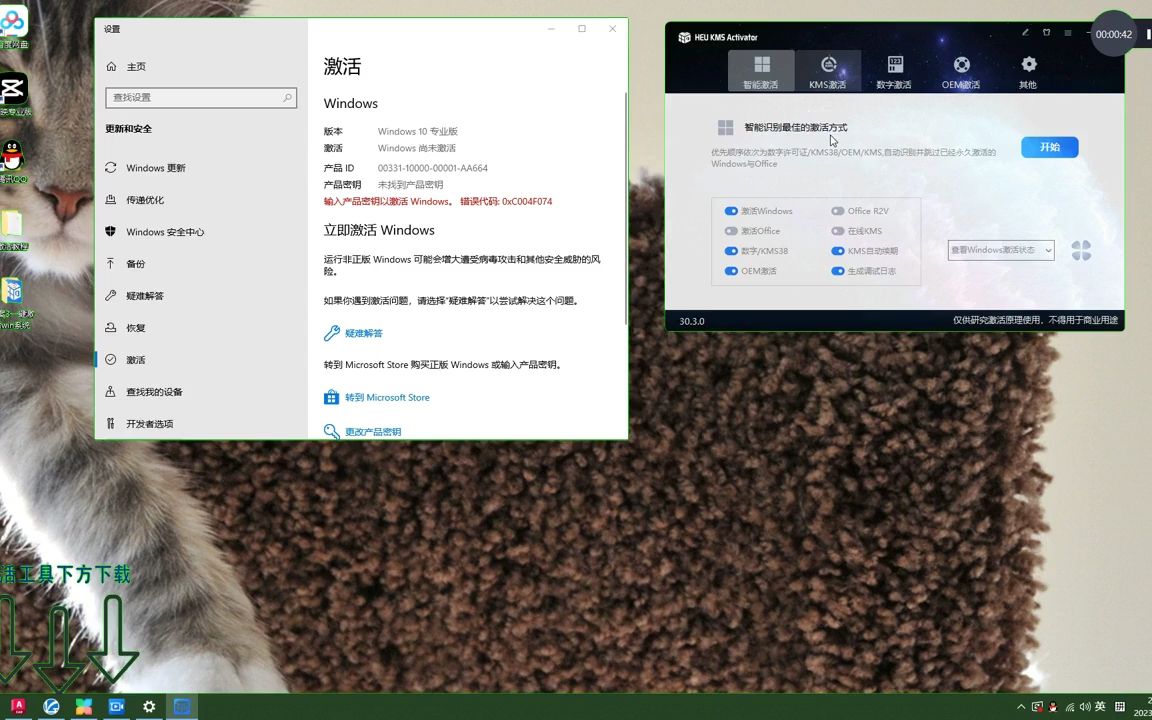
Task: Open the hamburger menu in HEU KMS title bar
Action: 1068,32
